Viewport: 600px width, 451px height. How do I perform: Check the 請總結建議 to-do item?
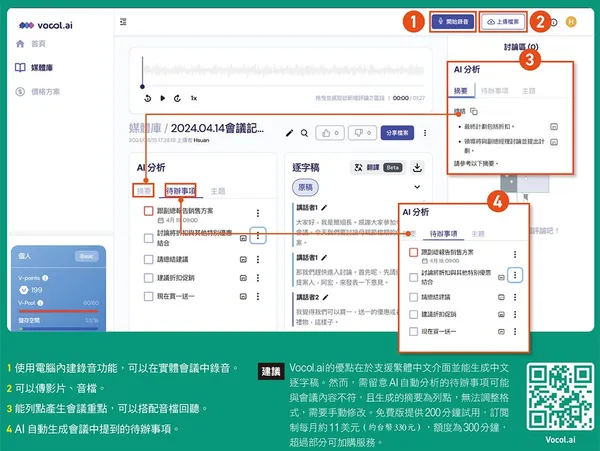click(148, 259)
